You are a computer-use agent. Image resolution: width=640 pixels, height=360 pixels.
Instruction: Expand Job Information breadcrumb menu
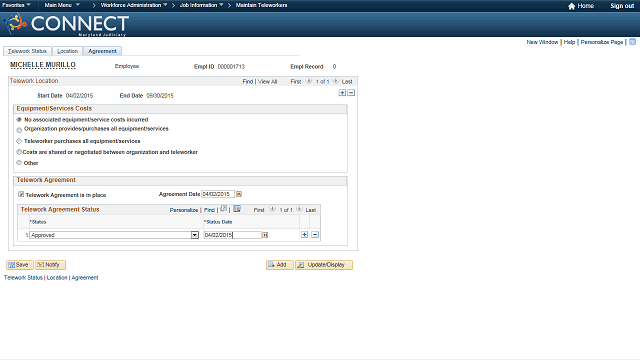(202, 5)
